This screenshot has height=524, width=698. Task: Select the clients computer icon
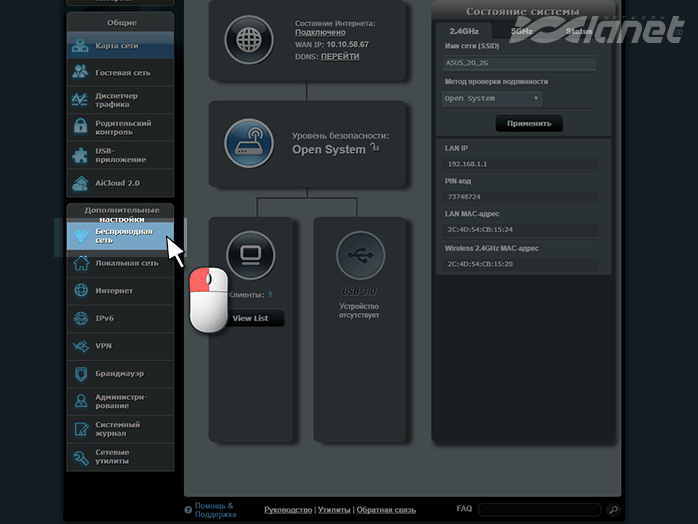click(x=250, y=254)
